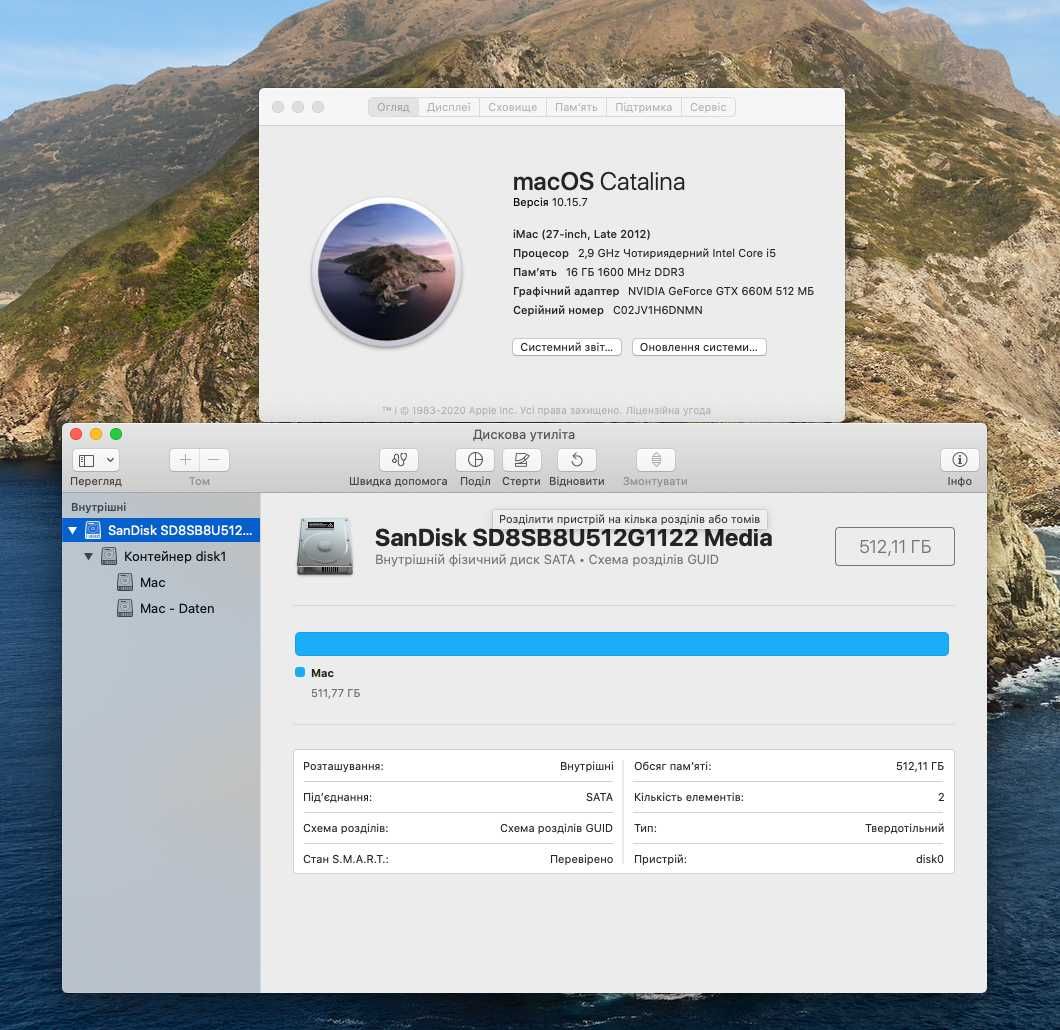Click the Partition (Поділ) toolbar icon
Viewport: 1060px width, 1030px height.
coord(475,460)
